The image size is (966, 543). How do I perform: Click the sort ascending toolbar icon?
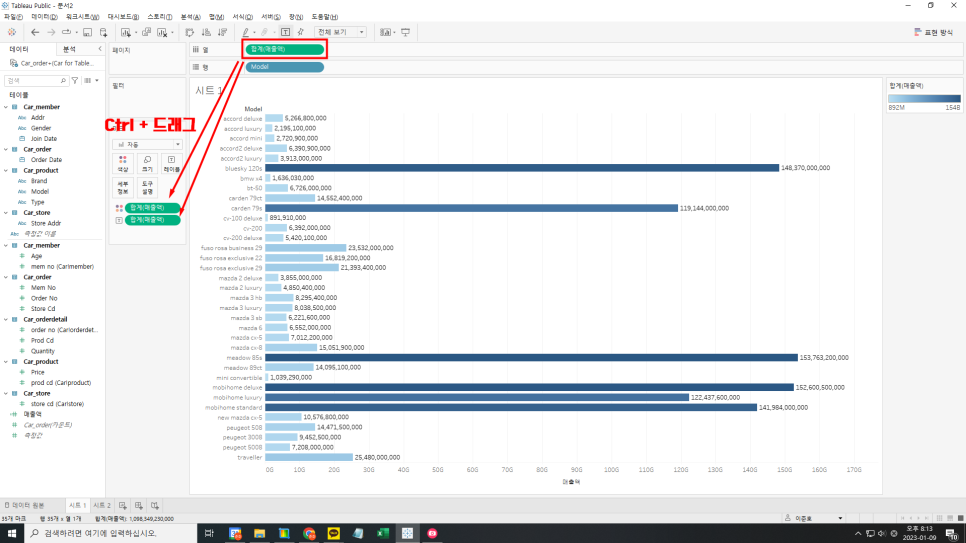(x=206, y=32)
